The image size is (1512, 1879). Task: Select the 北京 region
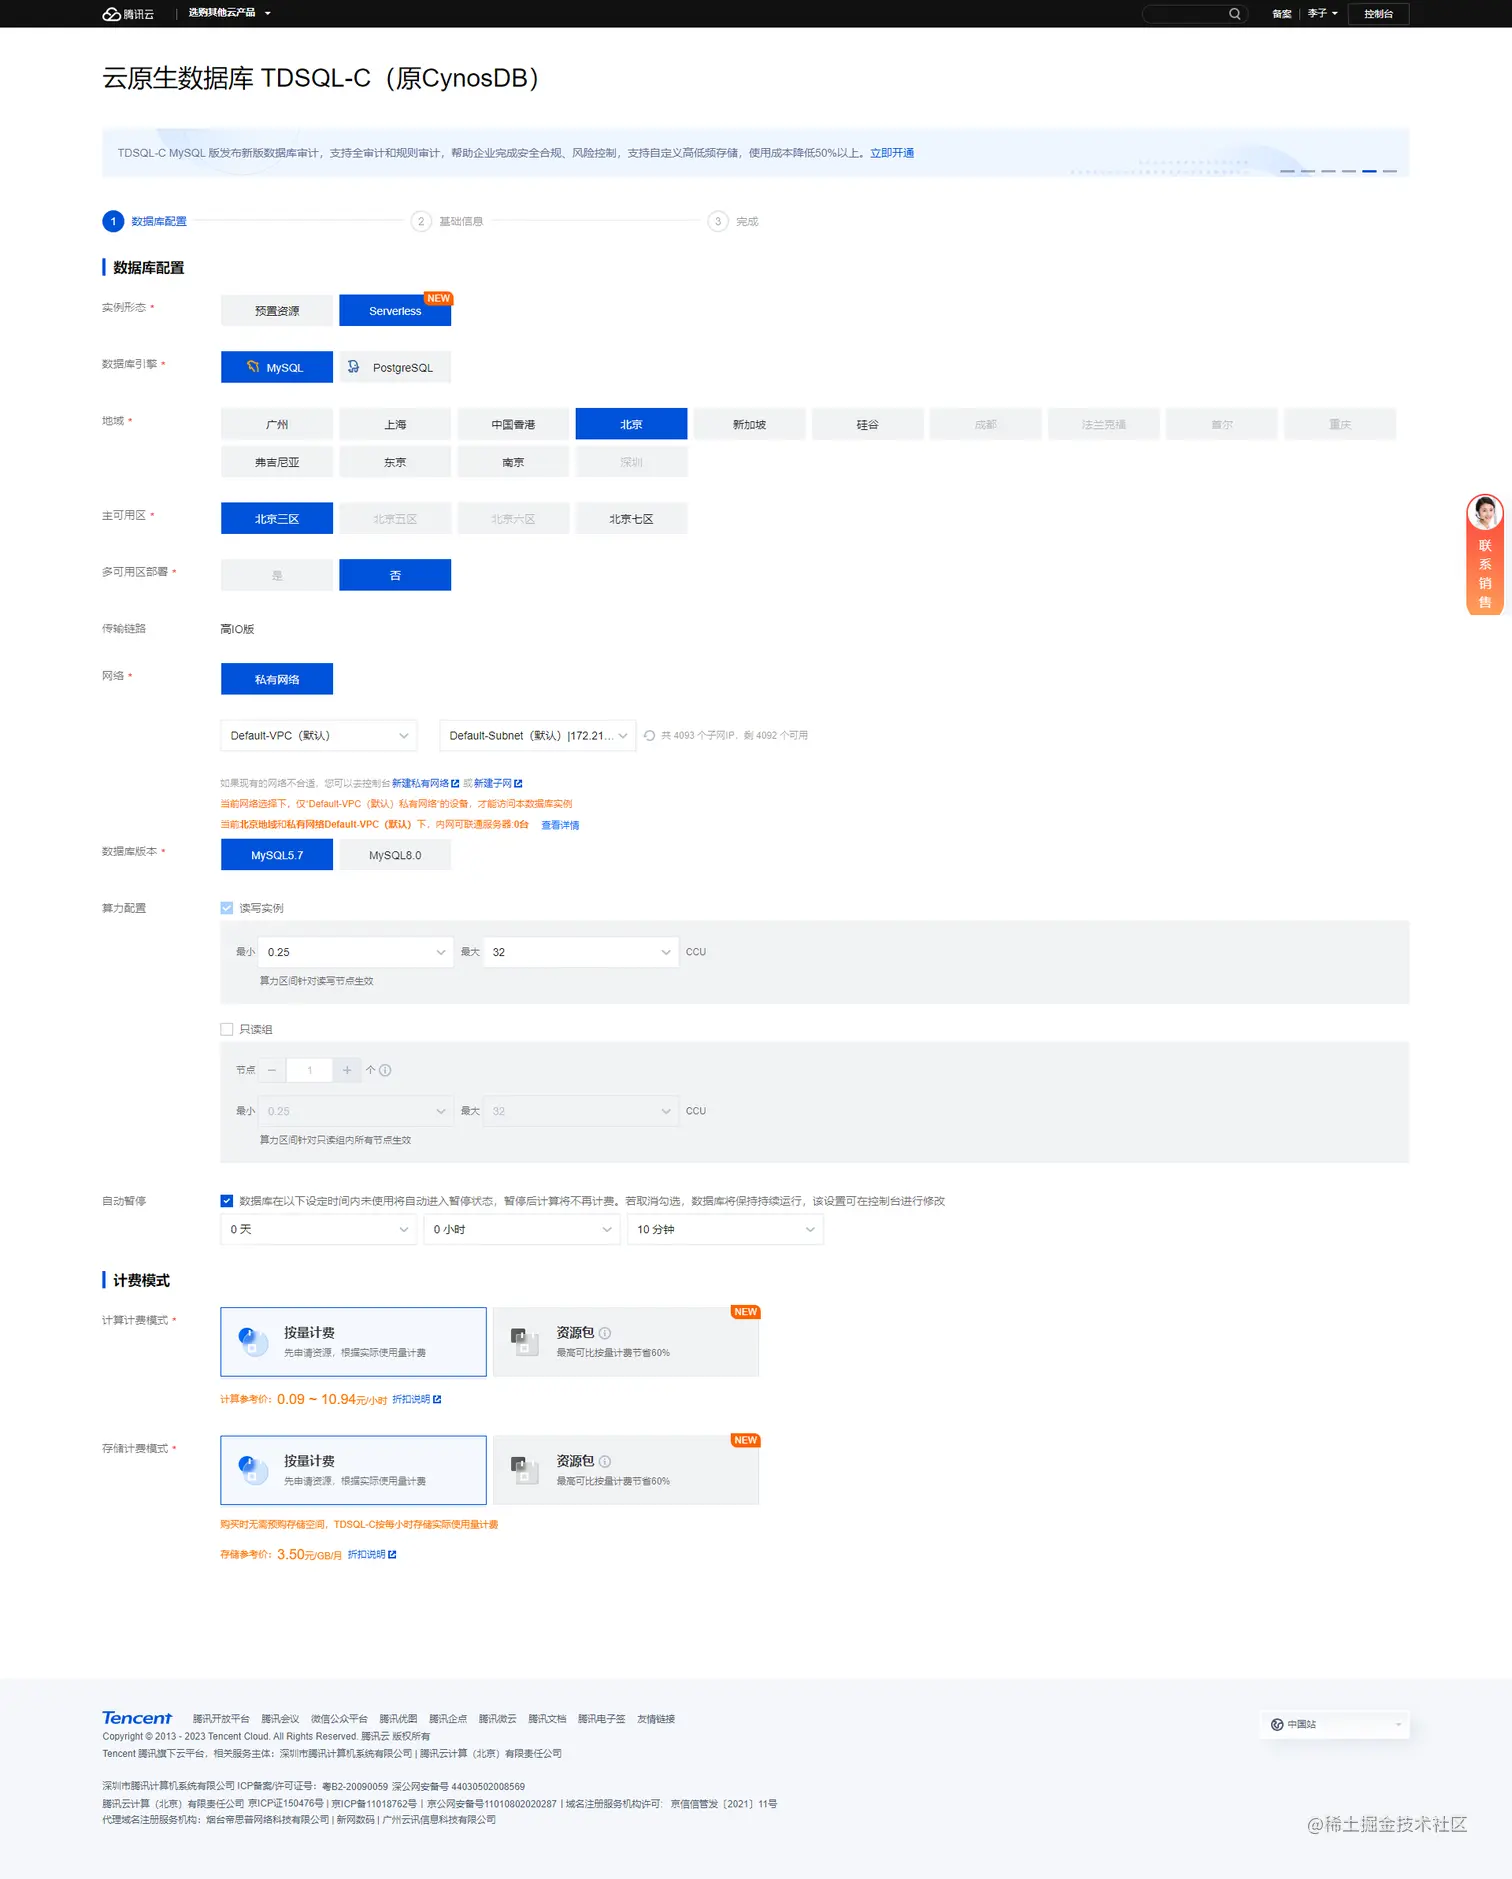(x=631, y=424)
